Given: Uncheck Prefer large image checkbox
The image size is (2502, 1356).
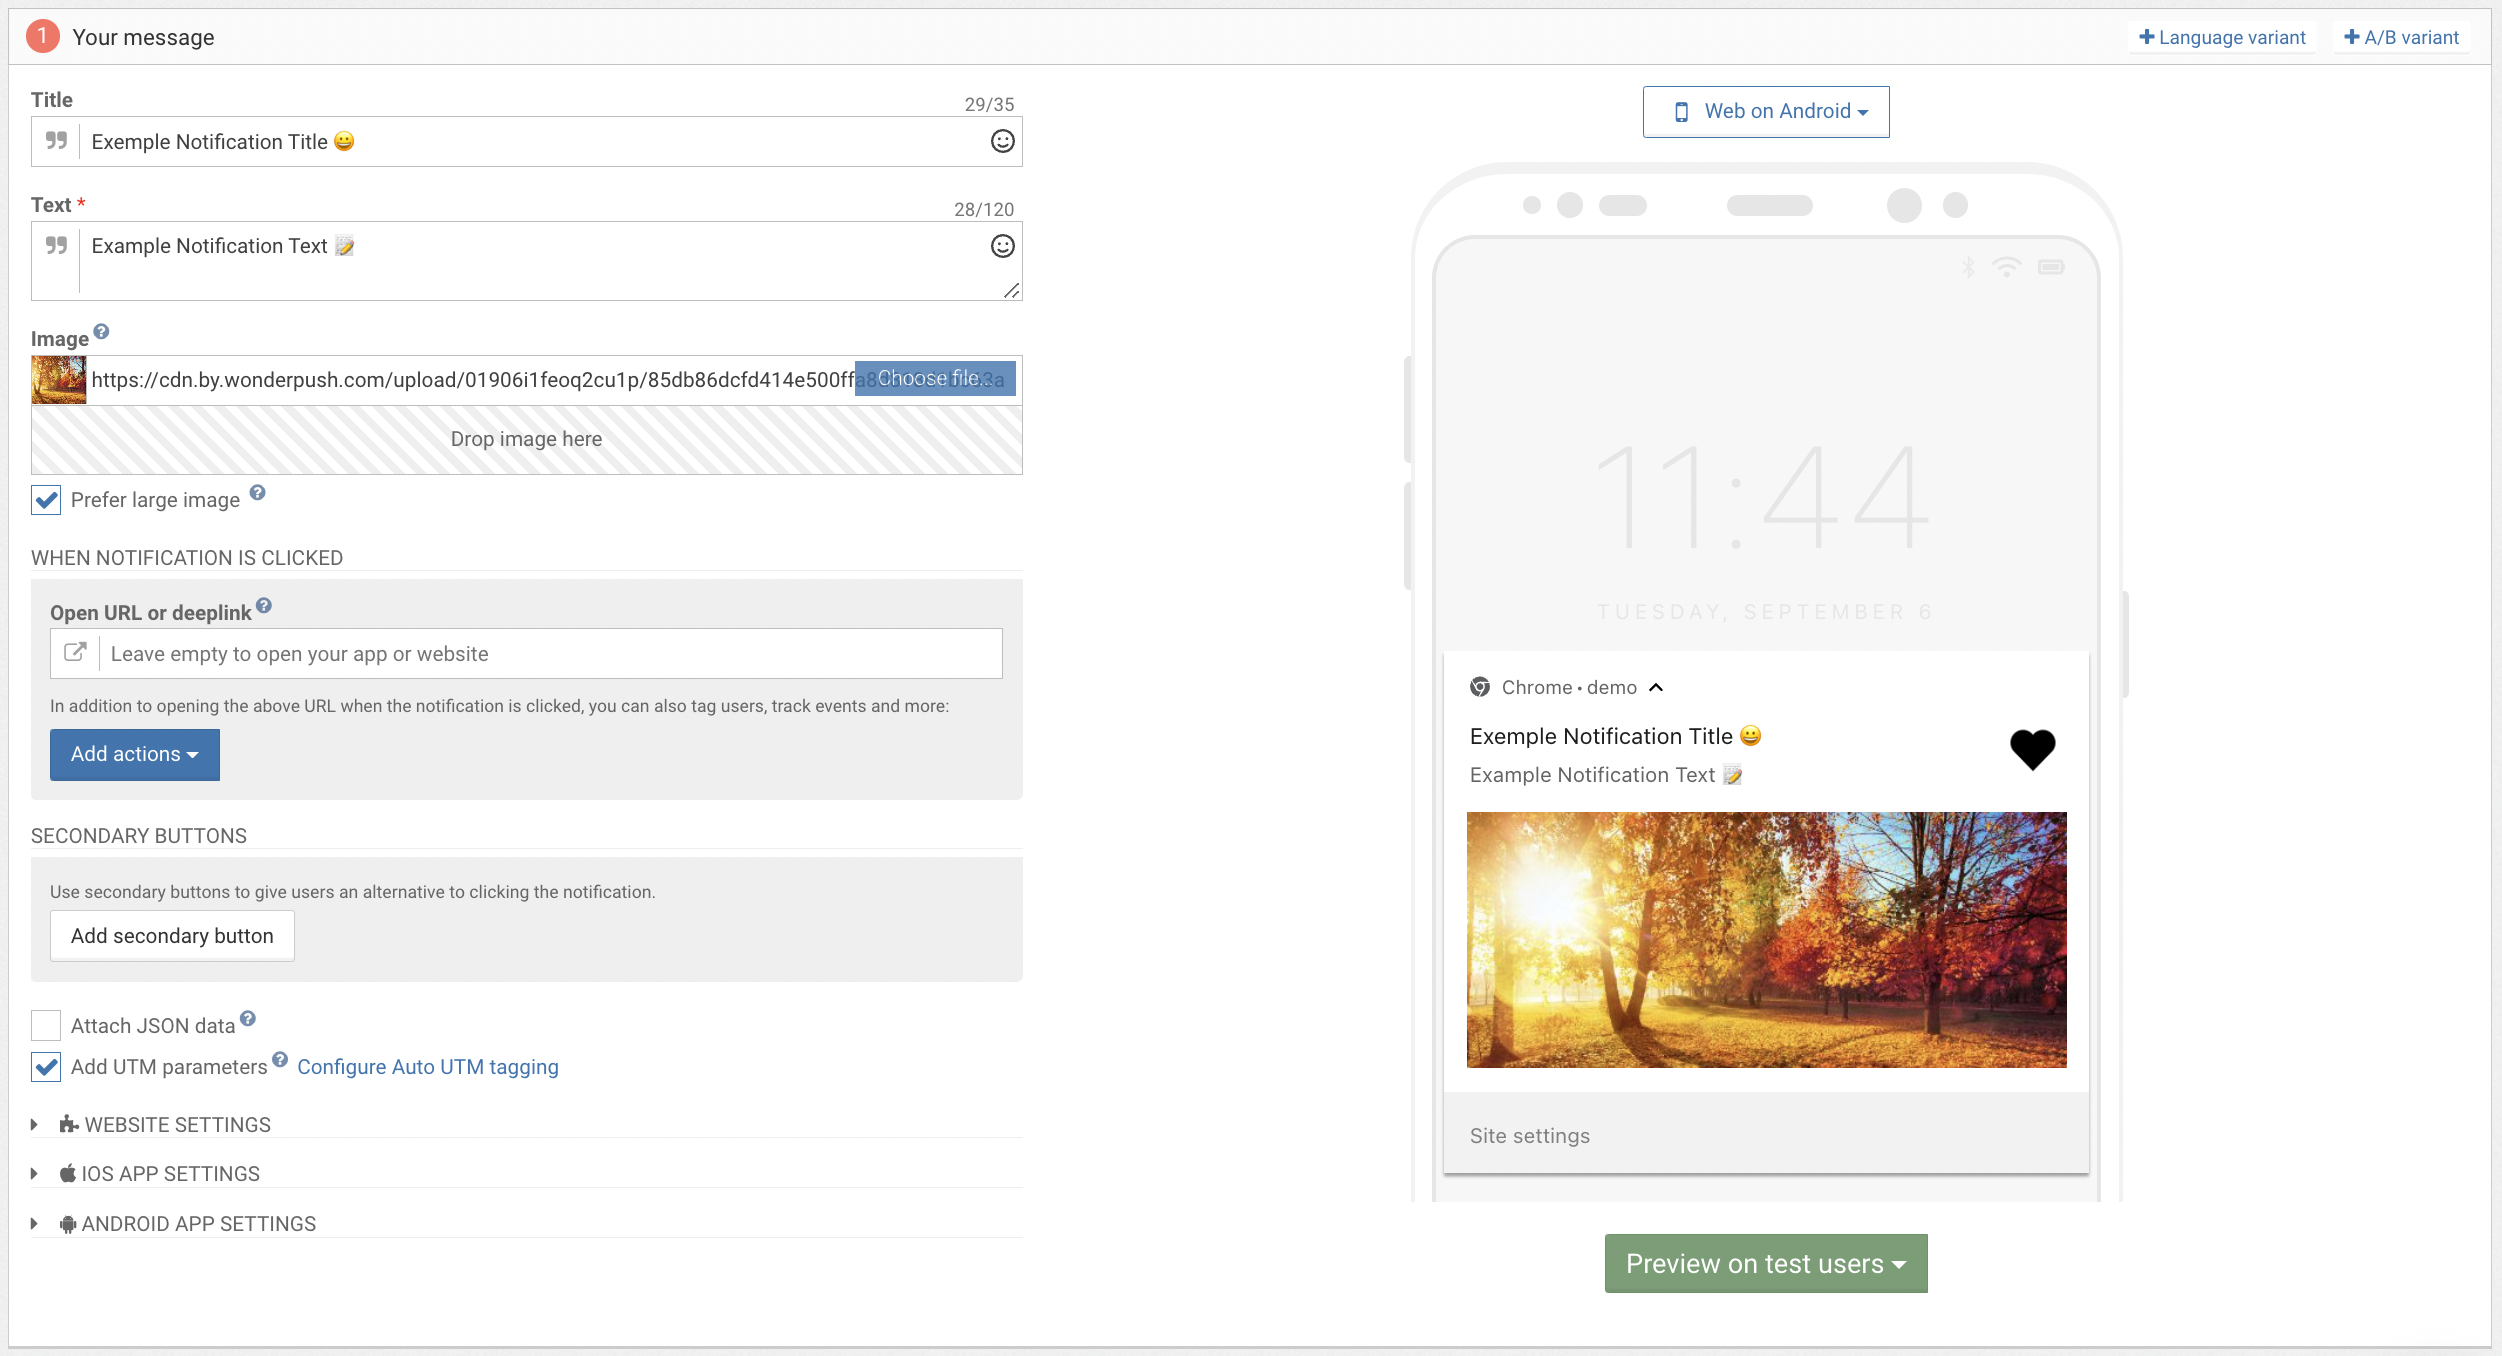Looking at the screenshot, I should tap(46, 500).
